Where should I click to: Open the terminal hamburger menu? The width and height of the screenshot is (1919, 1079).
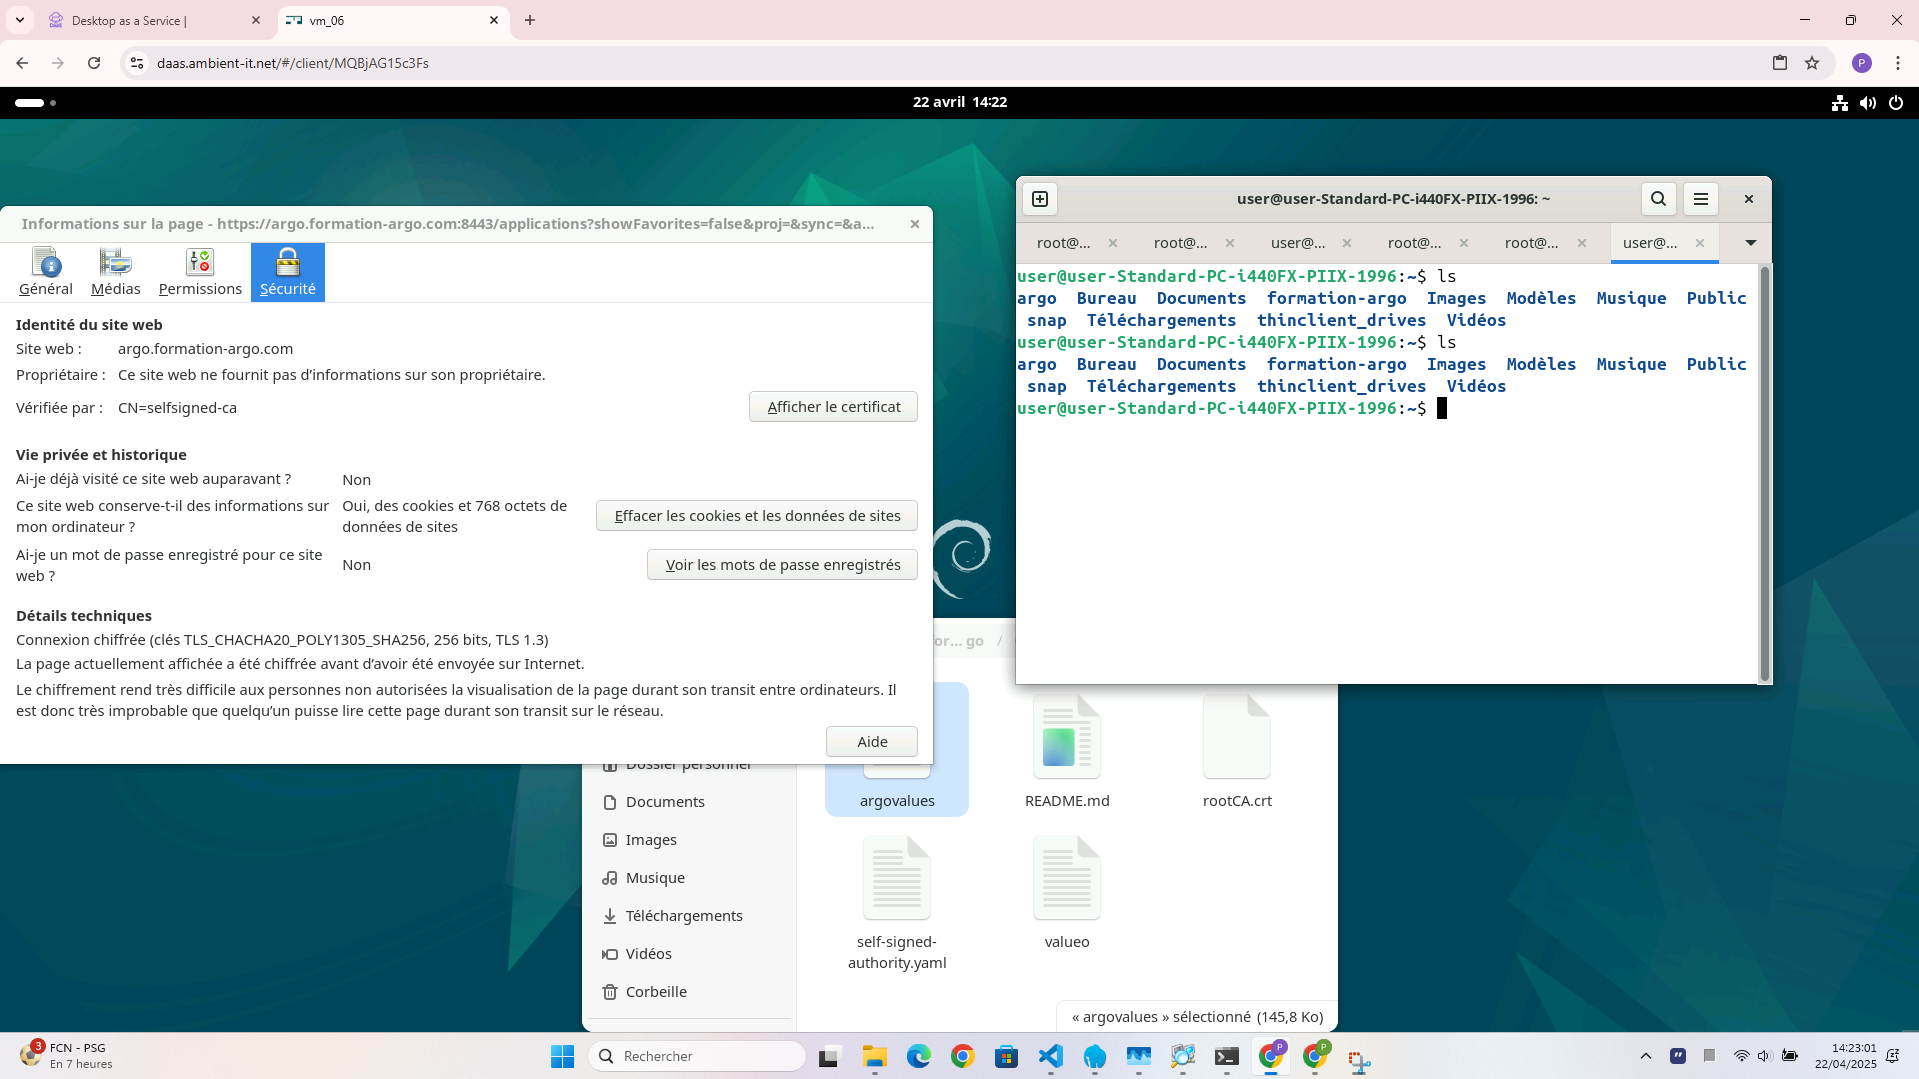pos(1701,199)
